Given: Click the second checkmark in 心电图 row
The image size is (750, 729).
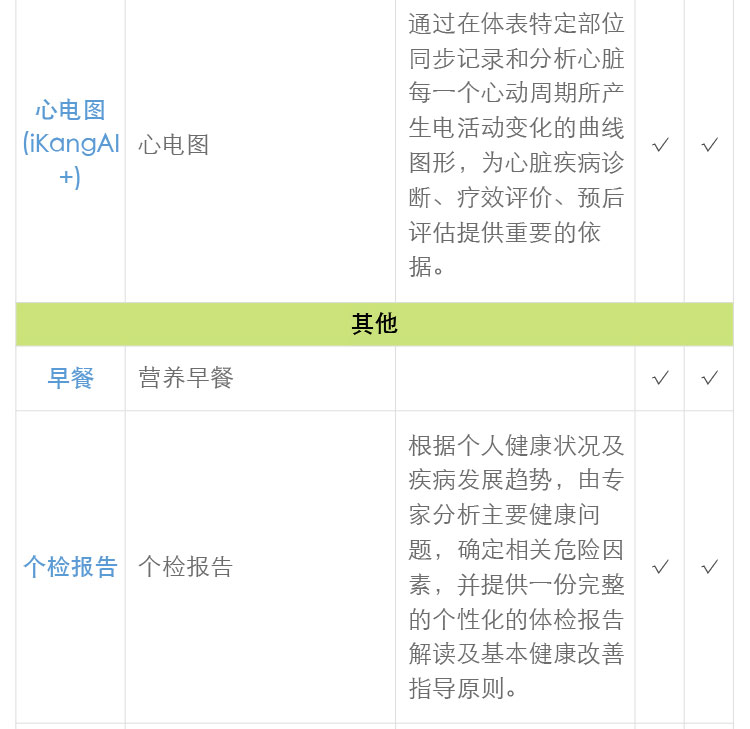Looking at the screenshot, I should coord(709,145).
